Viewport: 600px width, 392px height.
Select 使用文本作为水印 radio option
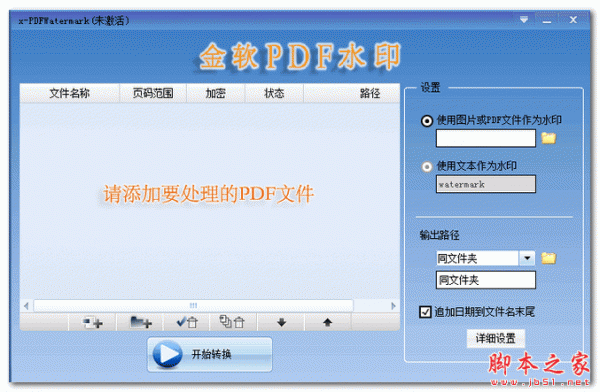[426, 167]
